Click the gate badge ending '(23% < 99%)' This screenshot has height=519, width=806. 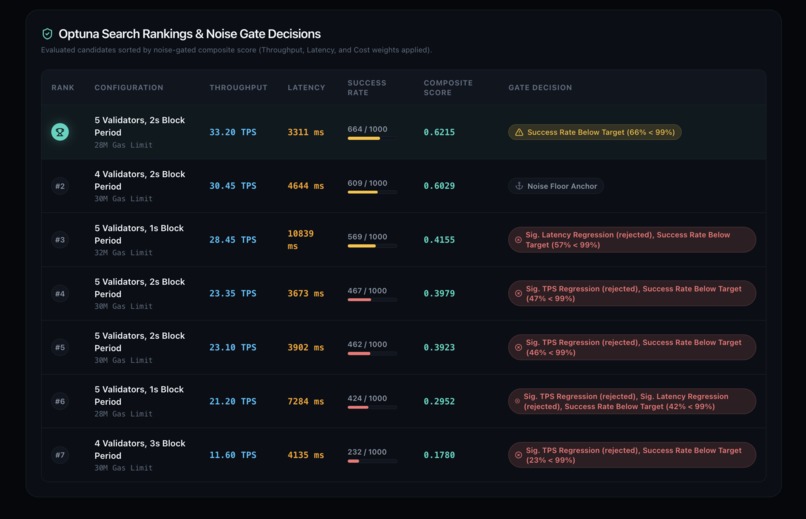[x=632, y=455]
